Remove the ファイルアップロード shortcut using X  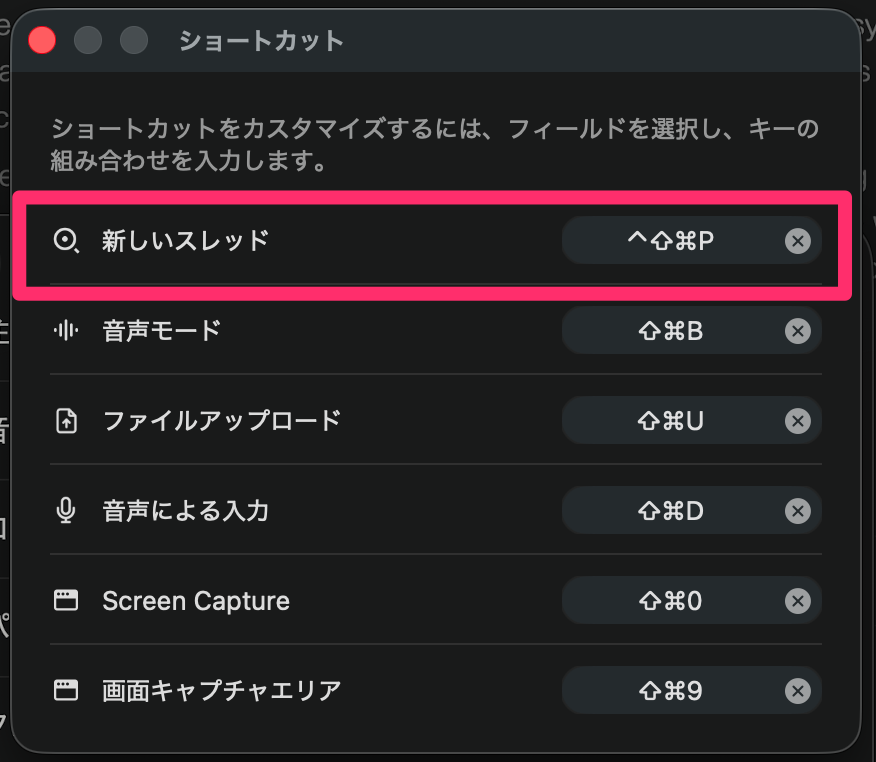[x=797, y=421]
